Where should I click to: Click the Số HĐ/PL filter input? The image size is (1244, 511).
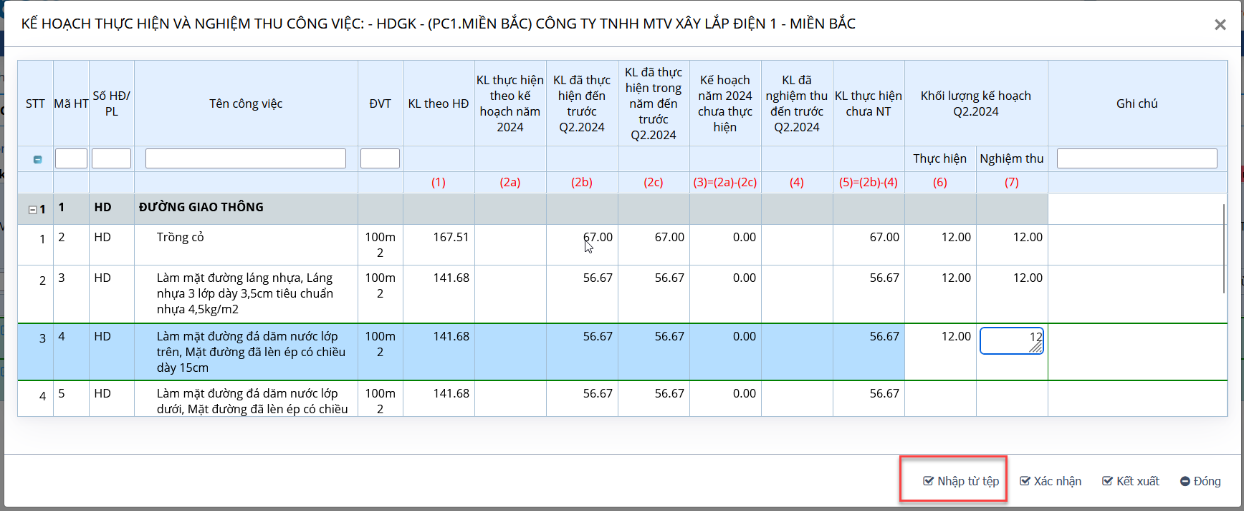coord(111,159)
